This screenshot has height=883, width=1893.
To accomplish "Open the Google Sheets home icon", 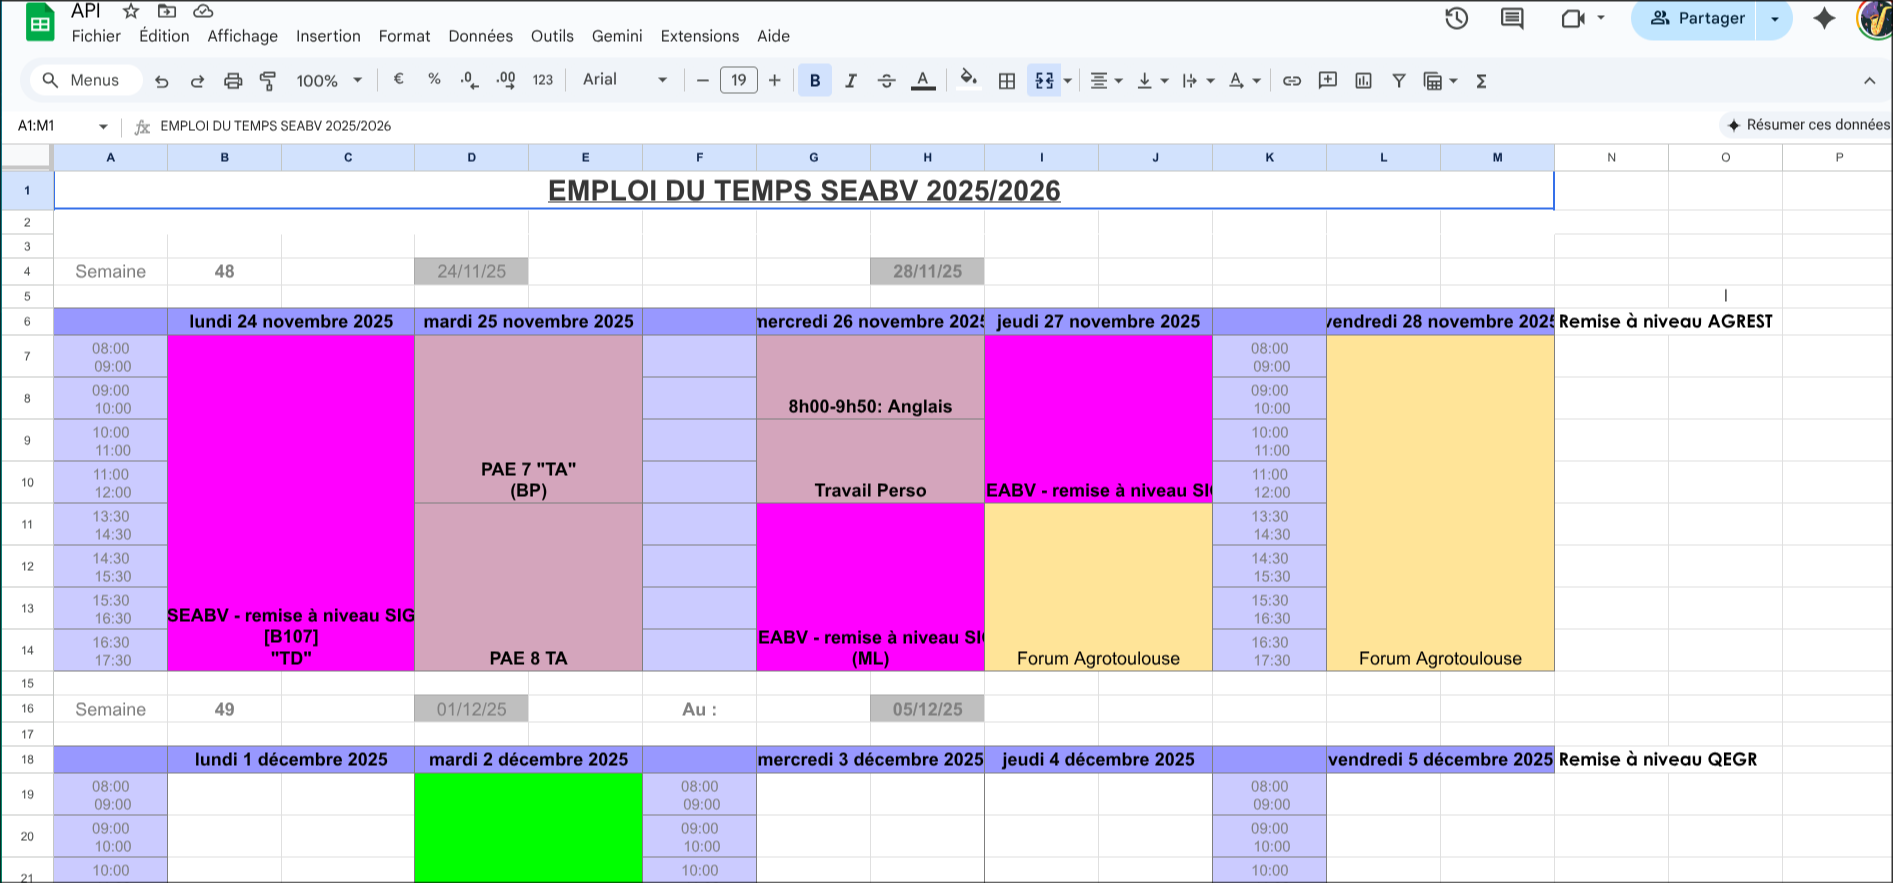I will (x=40, y=22).
